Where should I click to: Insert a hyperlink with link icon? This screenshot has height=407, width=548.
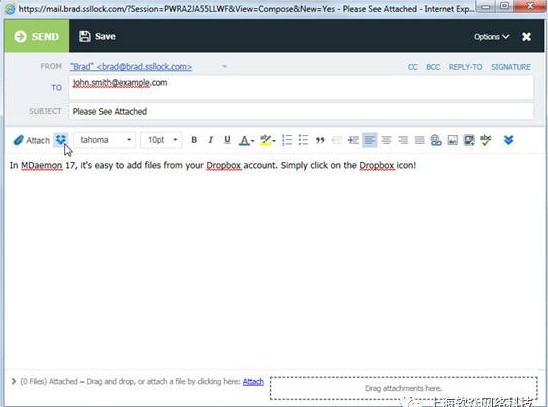point(436,140)
